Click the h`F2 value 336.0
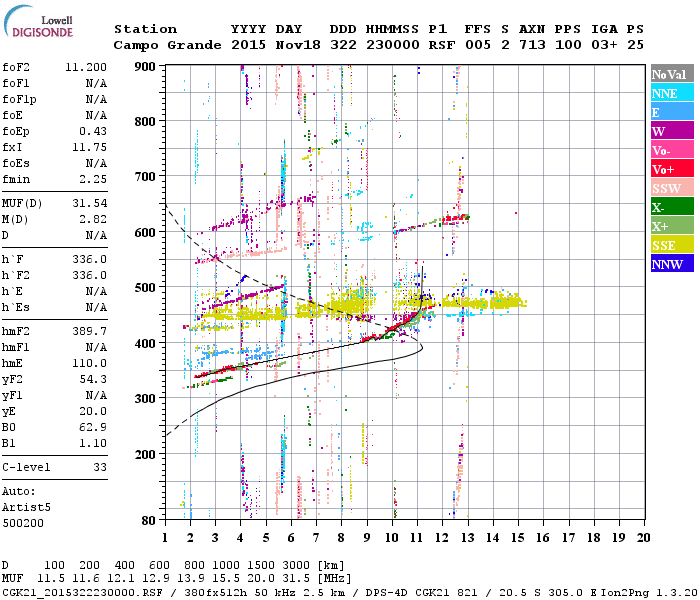The image size is (700, 600). (89, 275)
